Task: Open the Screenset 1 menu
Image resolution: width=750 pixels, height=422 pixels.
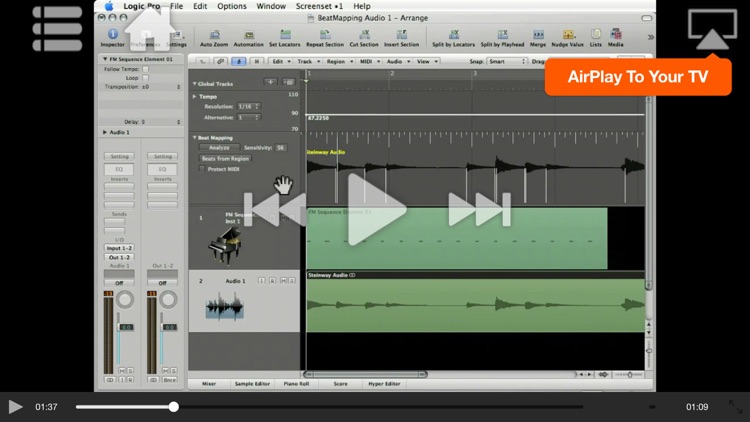Action: (319, 6)
